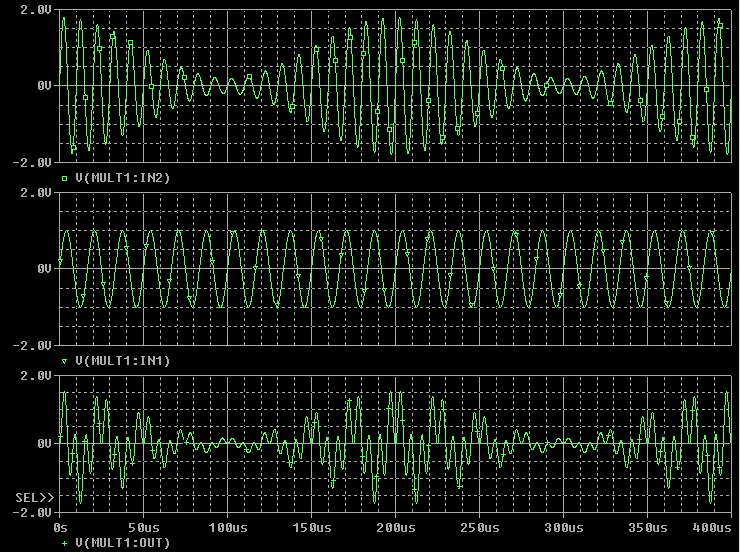Click the 50us time axis label

coord(144,527)
